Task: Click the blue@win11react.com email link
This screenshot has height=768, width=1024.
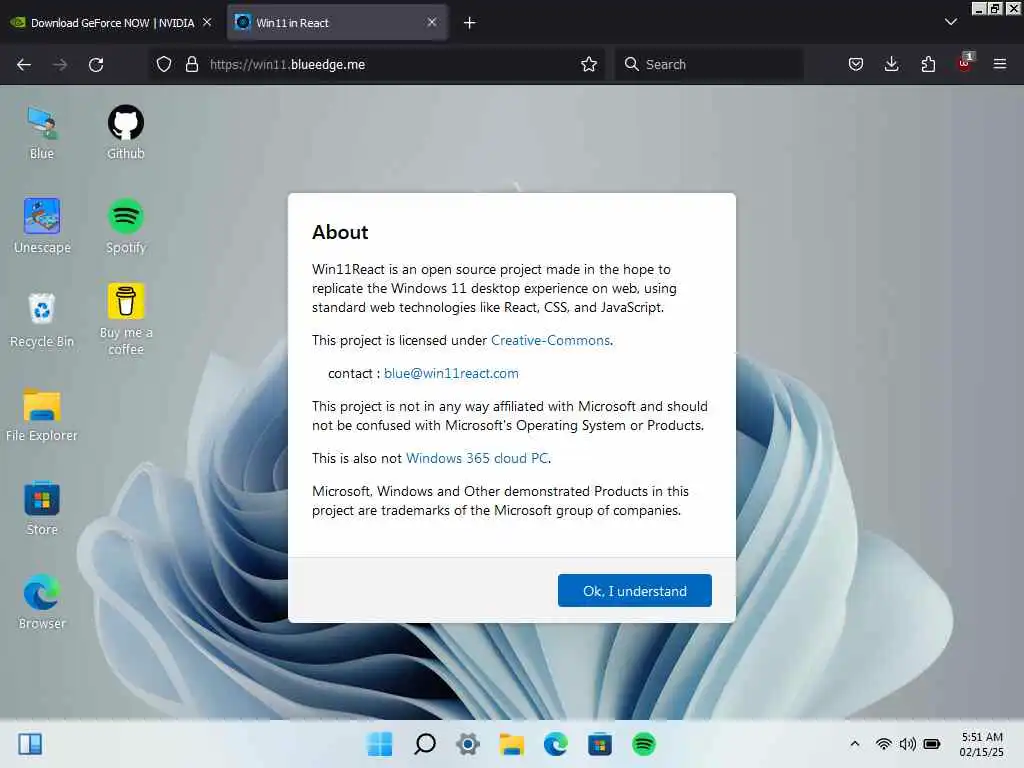Action: pos(451,373)
